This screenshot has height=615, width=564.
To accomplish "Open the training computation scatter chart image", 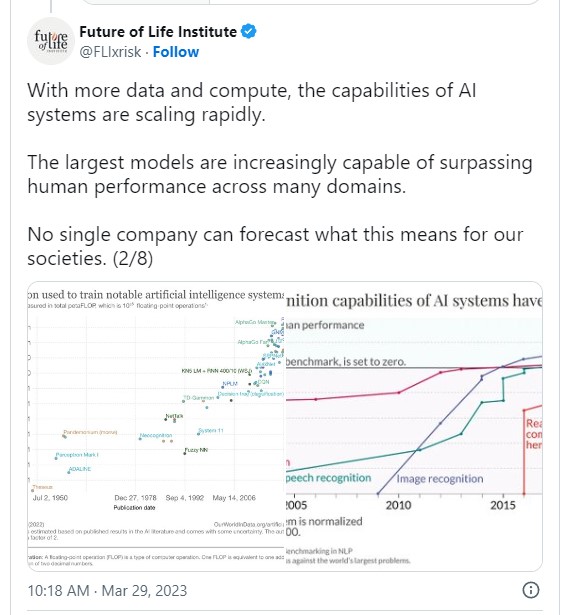I will point(156,426).
